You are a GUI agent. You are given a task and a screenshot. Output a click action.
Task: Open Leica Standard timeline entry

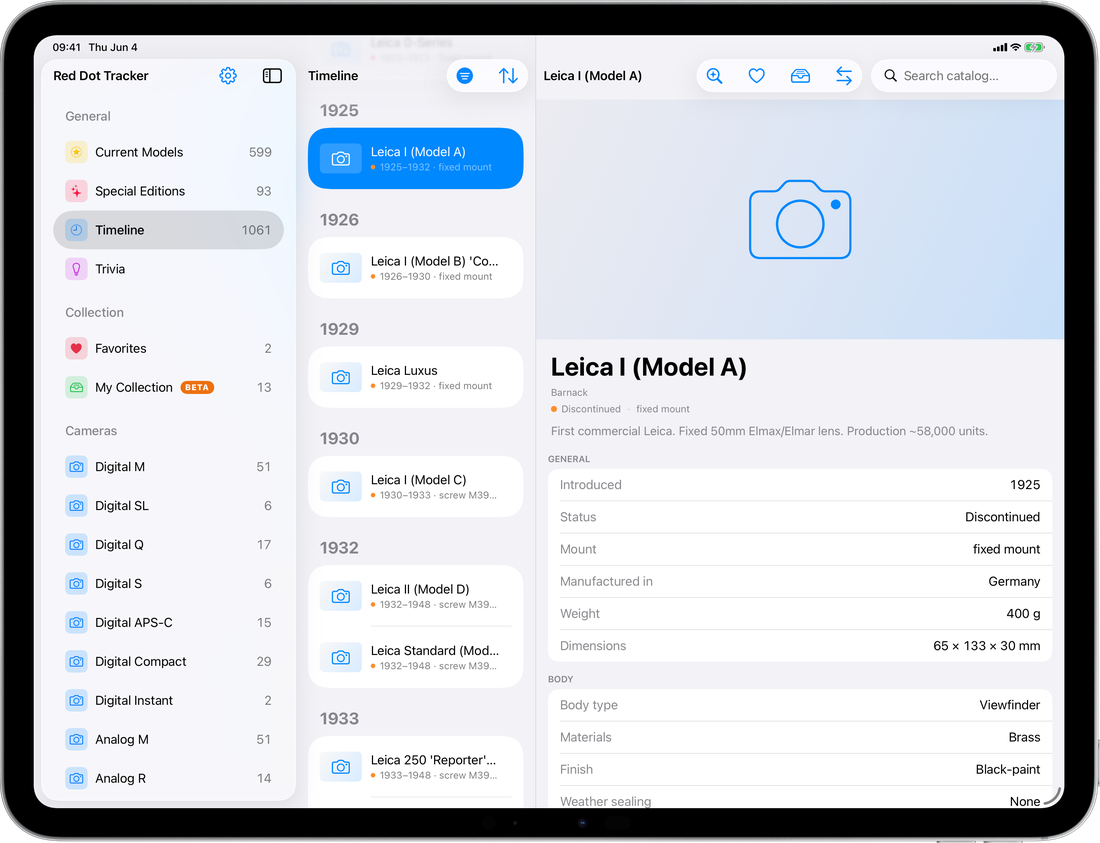click(x=415, y=657)
